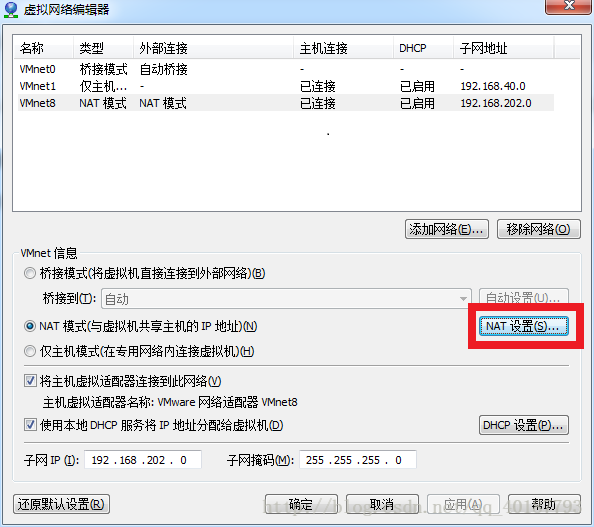The height and width of the screenshot is (527, 594).
Task: Select 仅主机模式 radio button
Action: coord(30,351)
